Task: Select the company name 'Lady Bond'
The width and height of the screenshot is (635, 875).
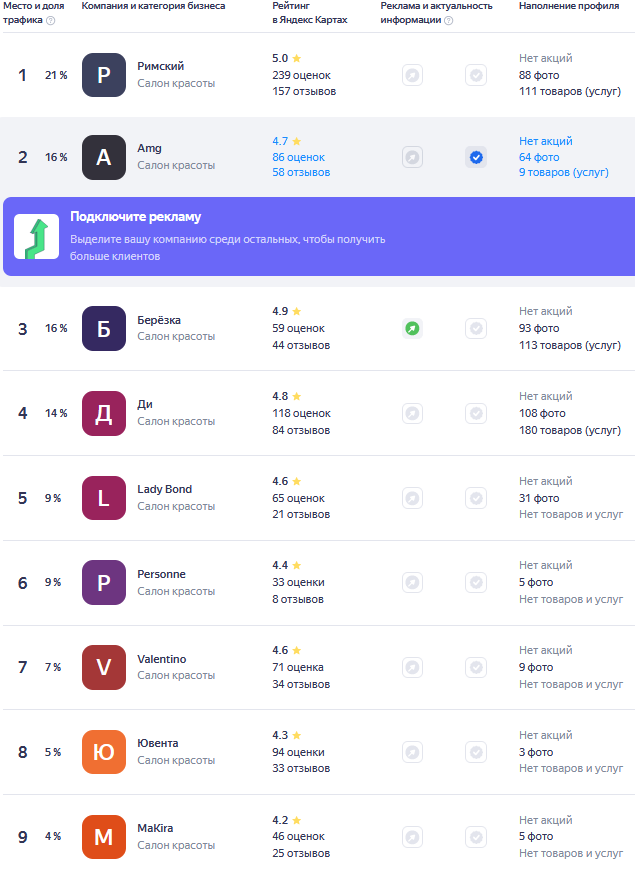Action: point(165,489)
